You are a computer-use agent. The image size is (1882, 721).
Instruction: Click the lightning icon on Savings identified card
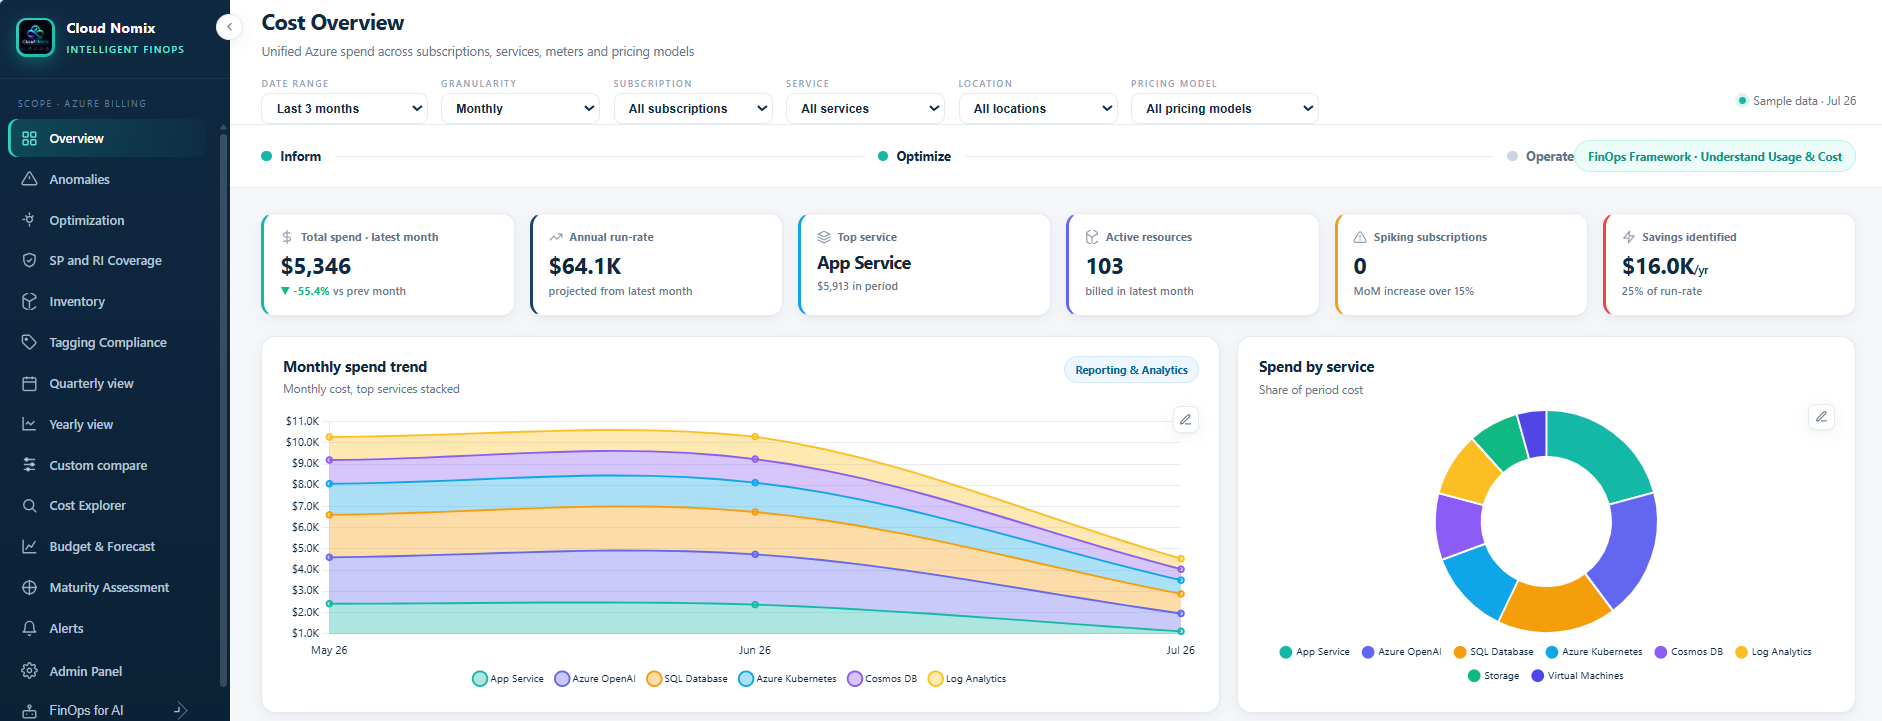click(1629, 237)
